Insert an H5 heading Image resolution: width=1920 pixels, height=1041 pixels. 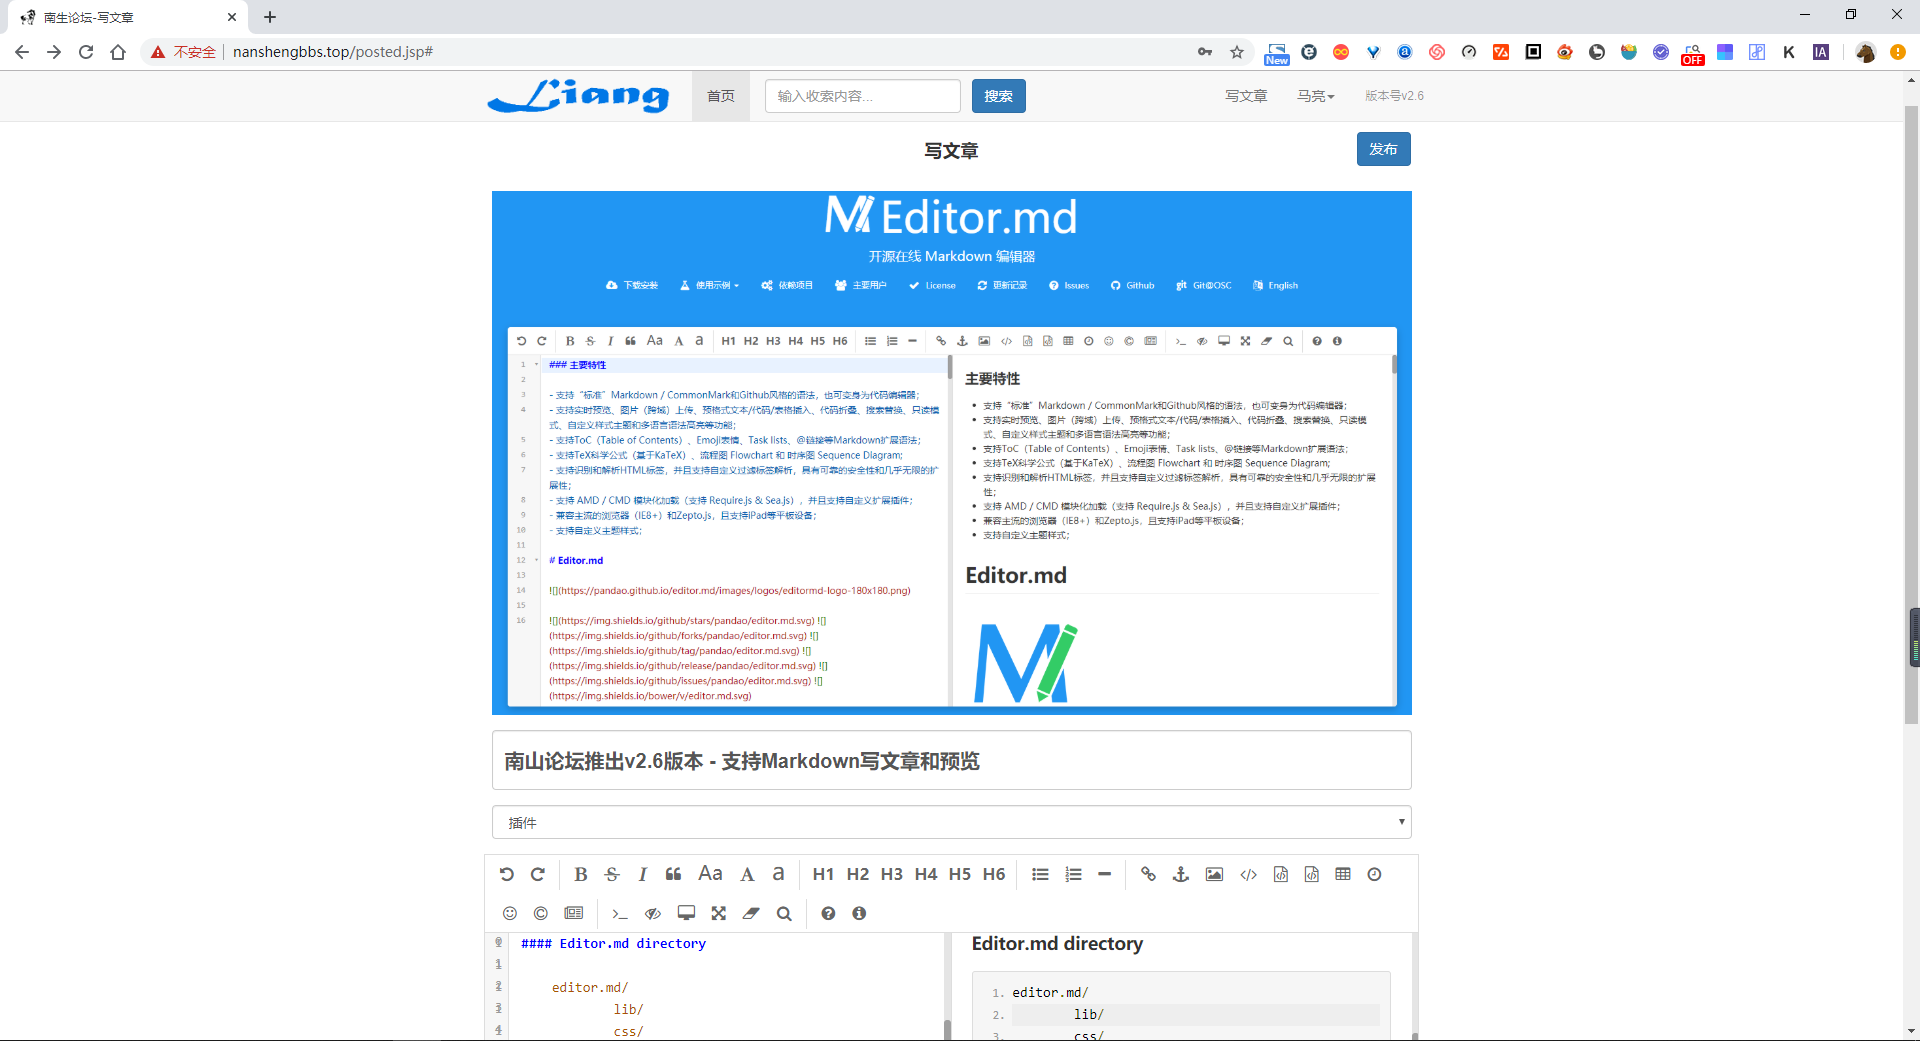point(960,874)
